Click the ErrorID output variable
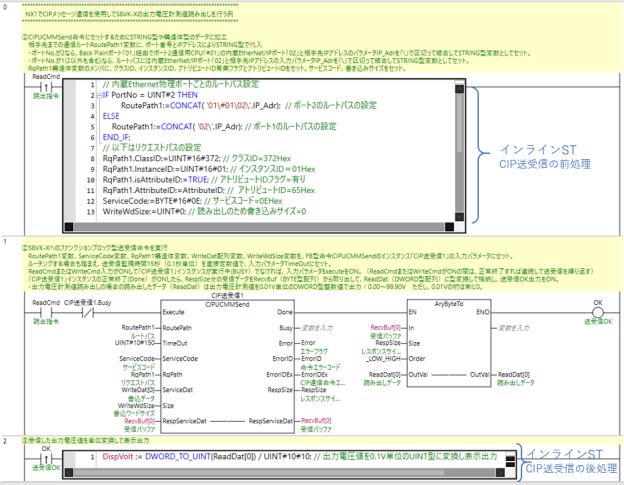 [311, 358]
